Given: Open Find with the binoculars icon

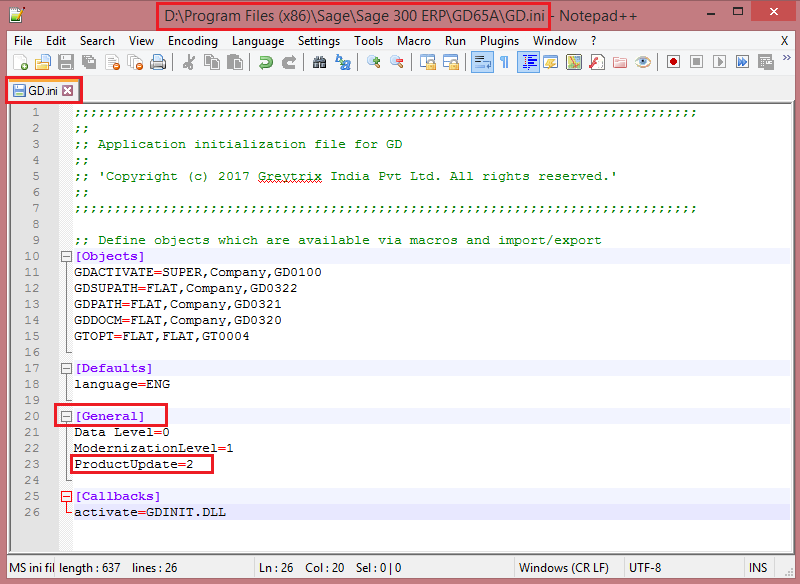Looking at the screenshot, I should click(x=319, y=62).
